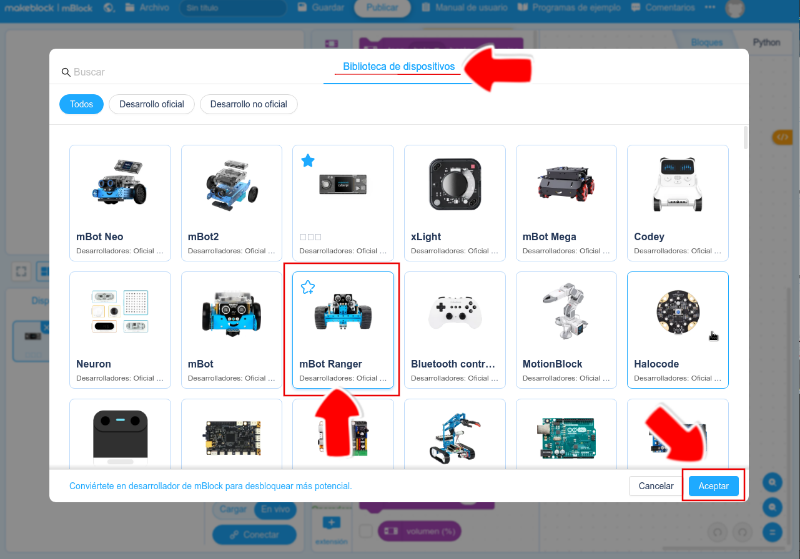Open Comentarios in top bar
The width and height of the screenshot is (800, 559).
(x=663, y=8)
